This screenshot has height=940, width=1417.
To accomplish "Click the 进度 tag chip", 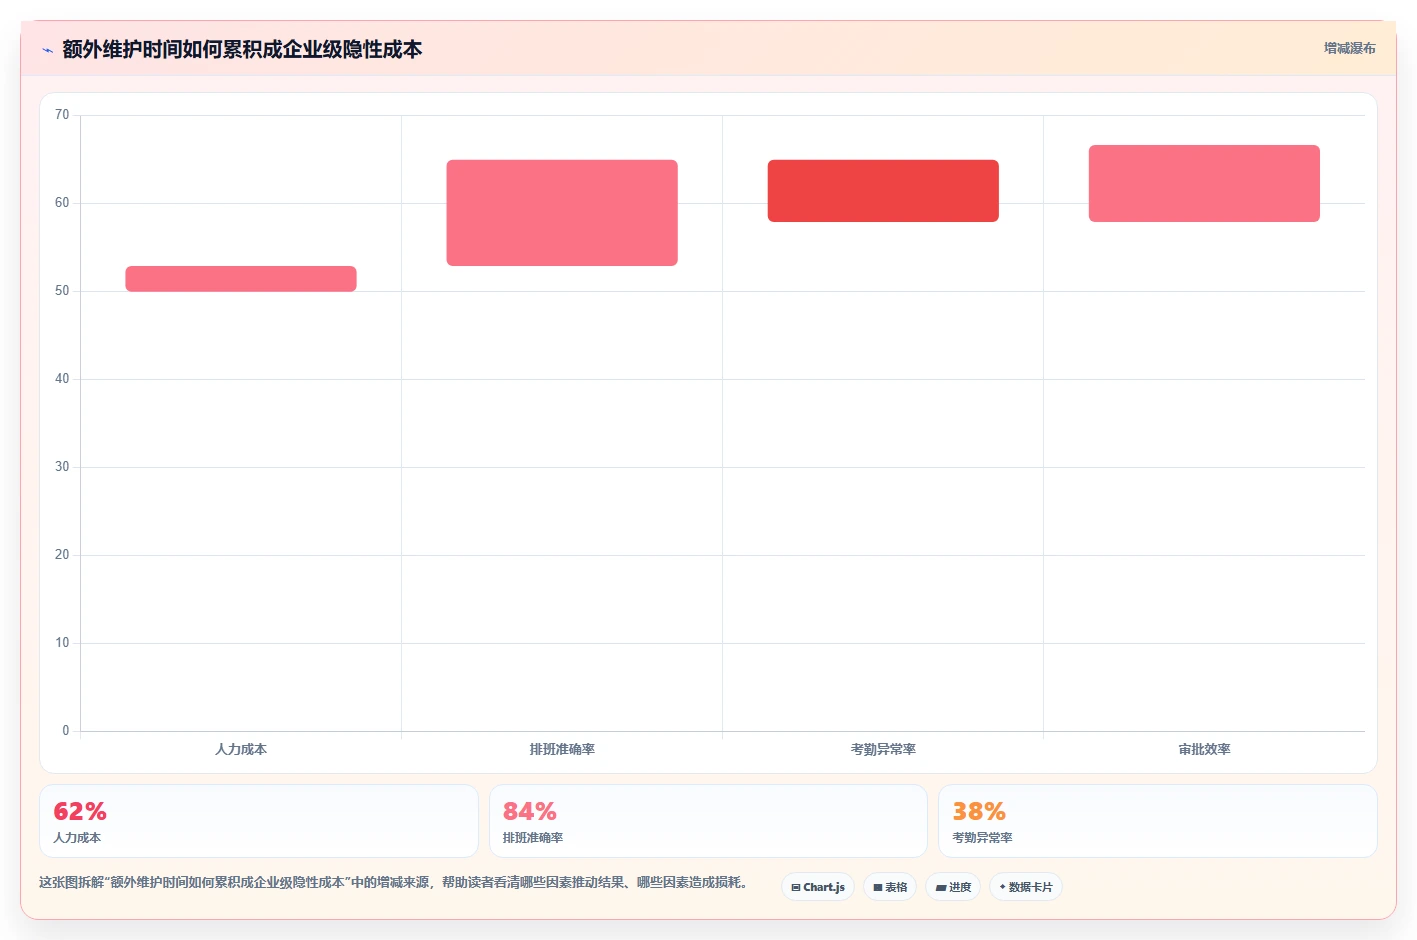I will [953, 887].
